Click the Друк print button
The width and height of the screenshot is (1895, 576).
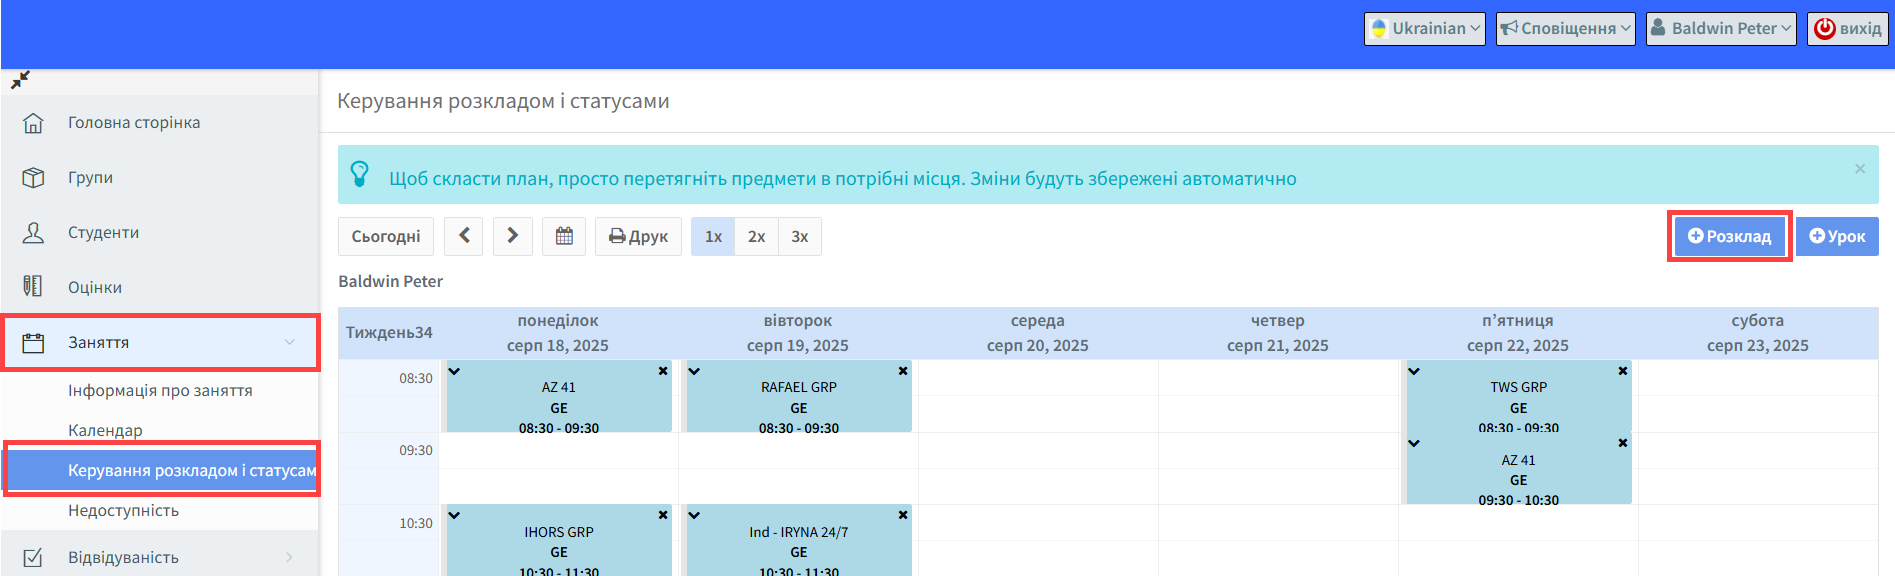pyautogui.click(x=638, y=236)
